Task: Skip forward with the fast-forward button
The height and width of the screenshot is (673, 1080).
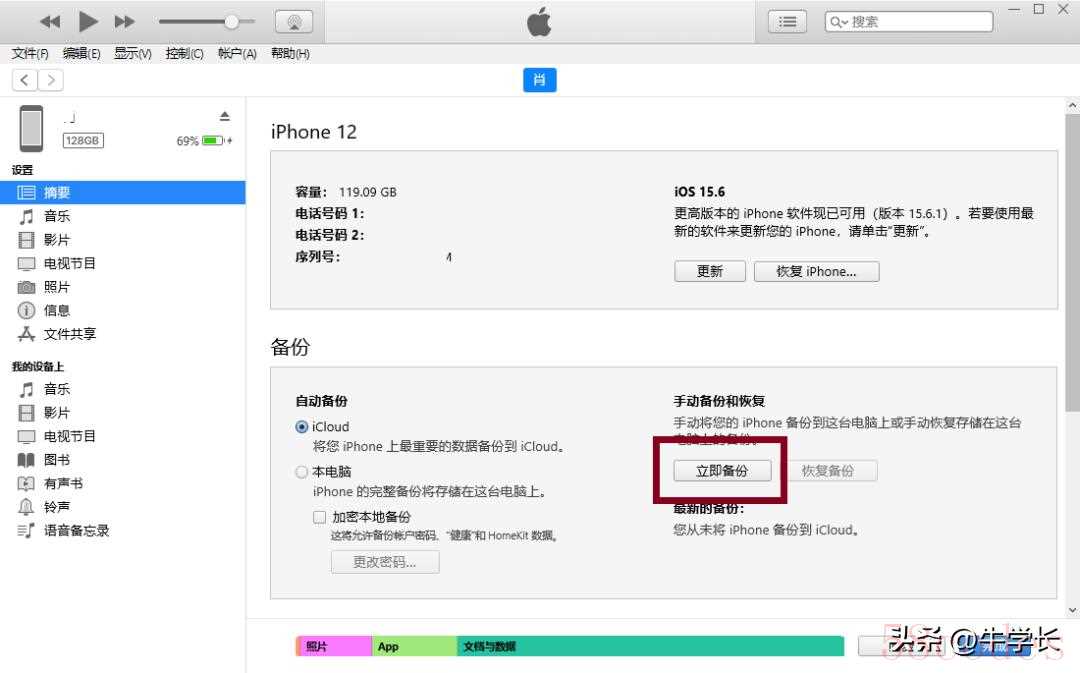Action: [x=125, y=21]
